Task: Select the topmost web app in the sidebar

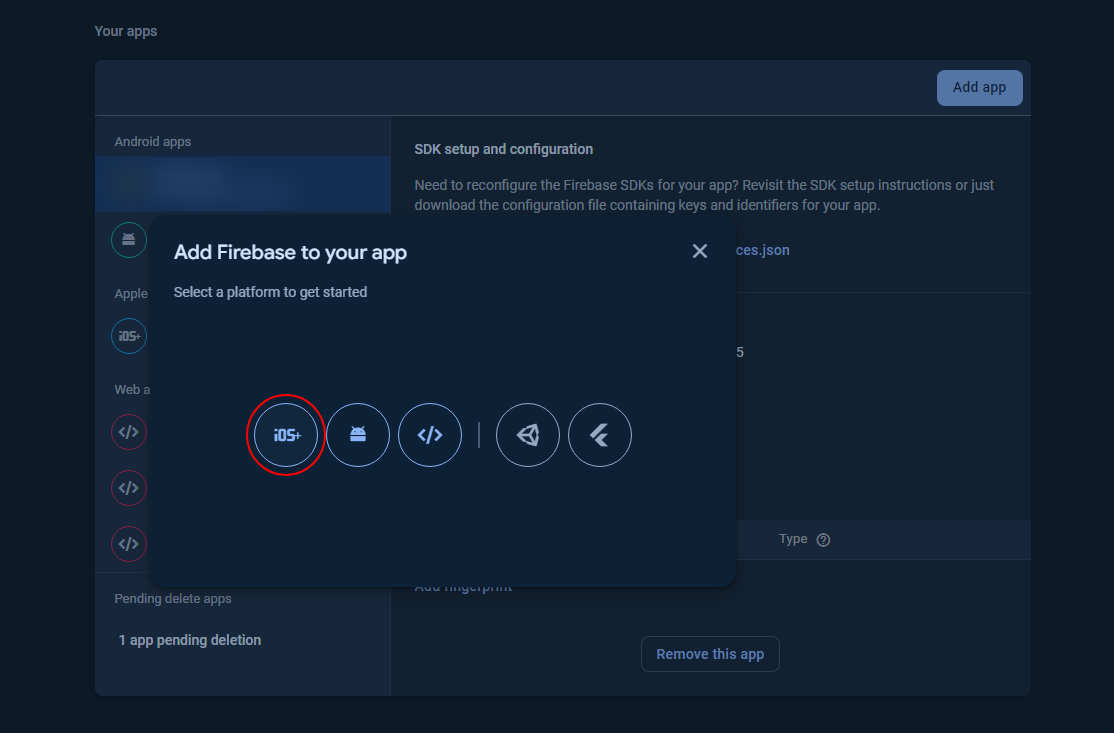Action: pyautogui.click(x=128, y=432)
